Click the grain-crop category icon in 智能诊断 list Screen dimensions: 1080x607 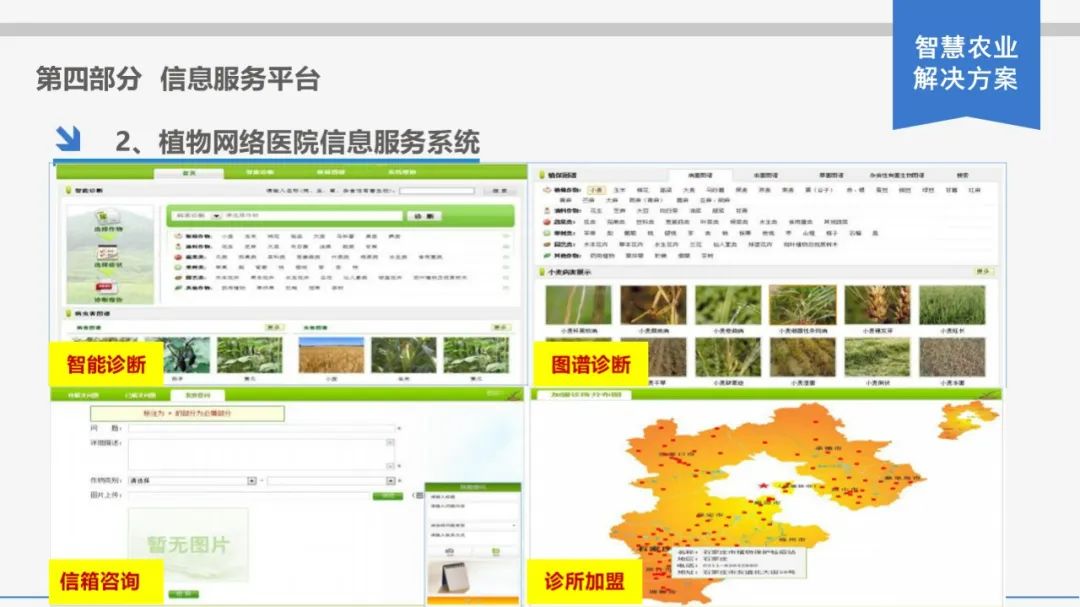tap(178, 236)
